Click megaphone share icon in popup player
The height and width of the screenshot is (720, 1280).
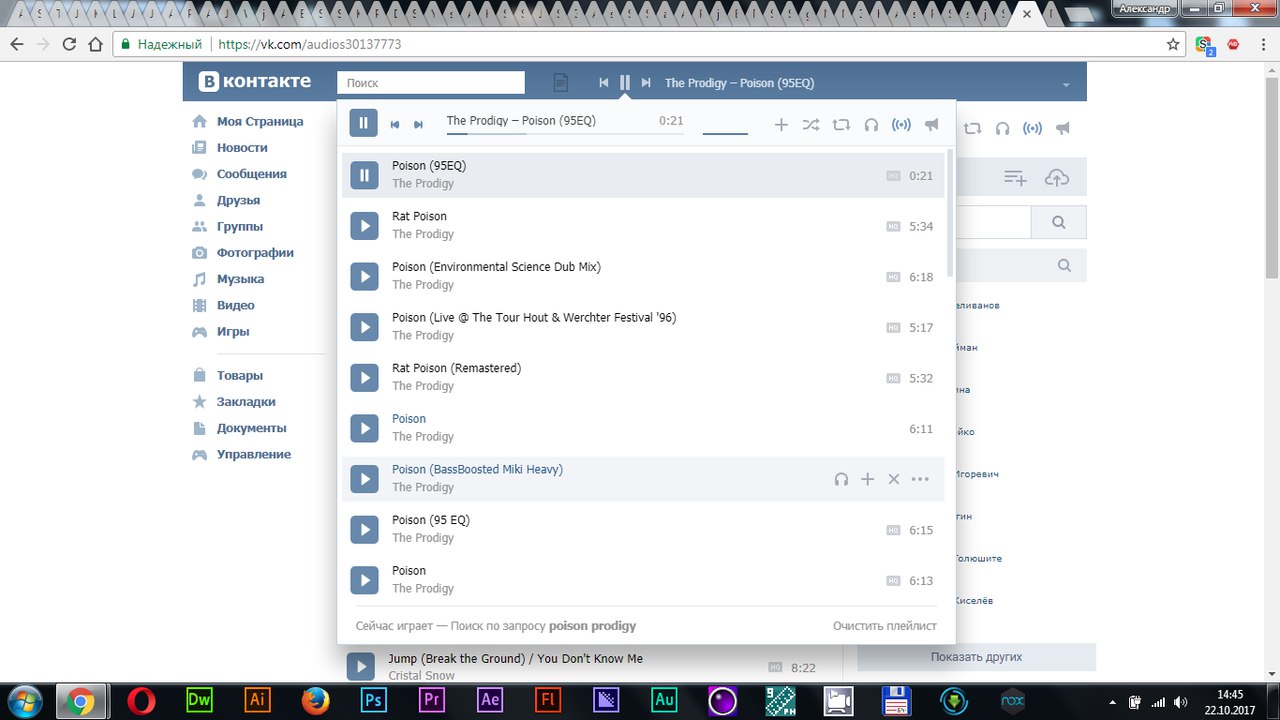click(x=932, y=124)
